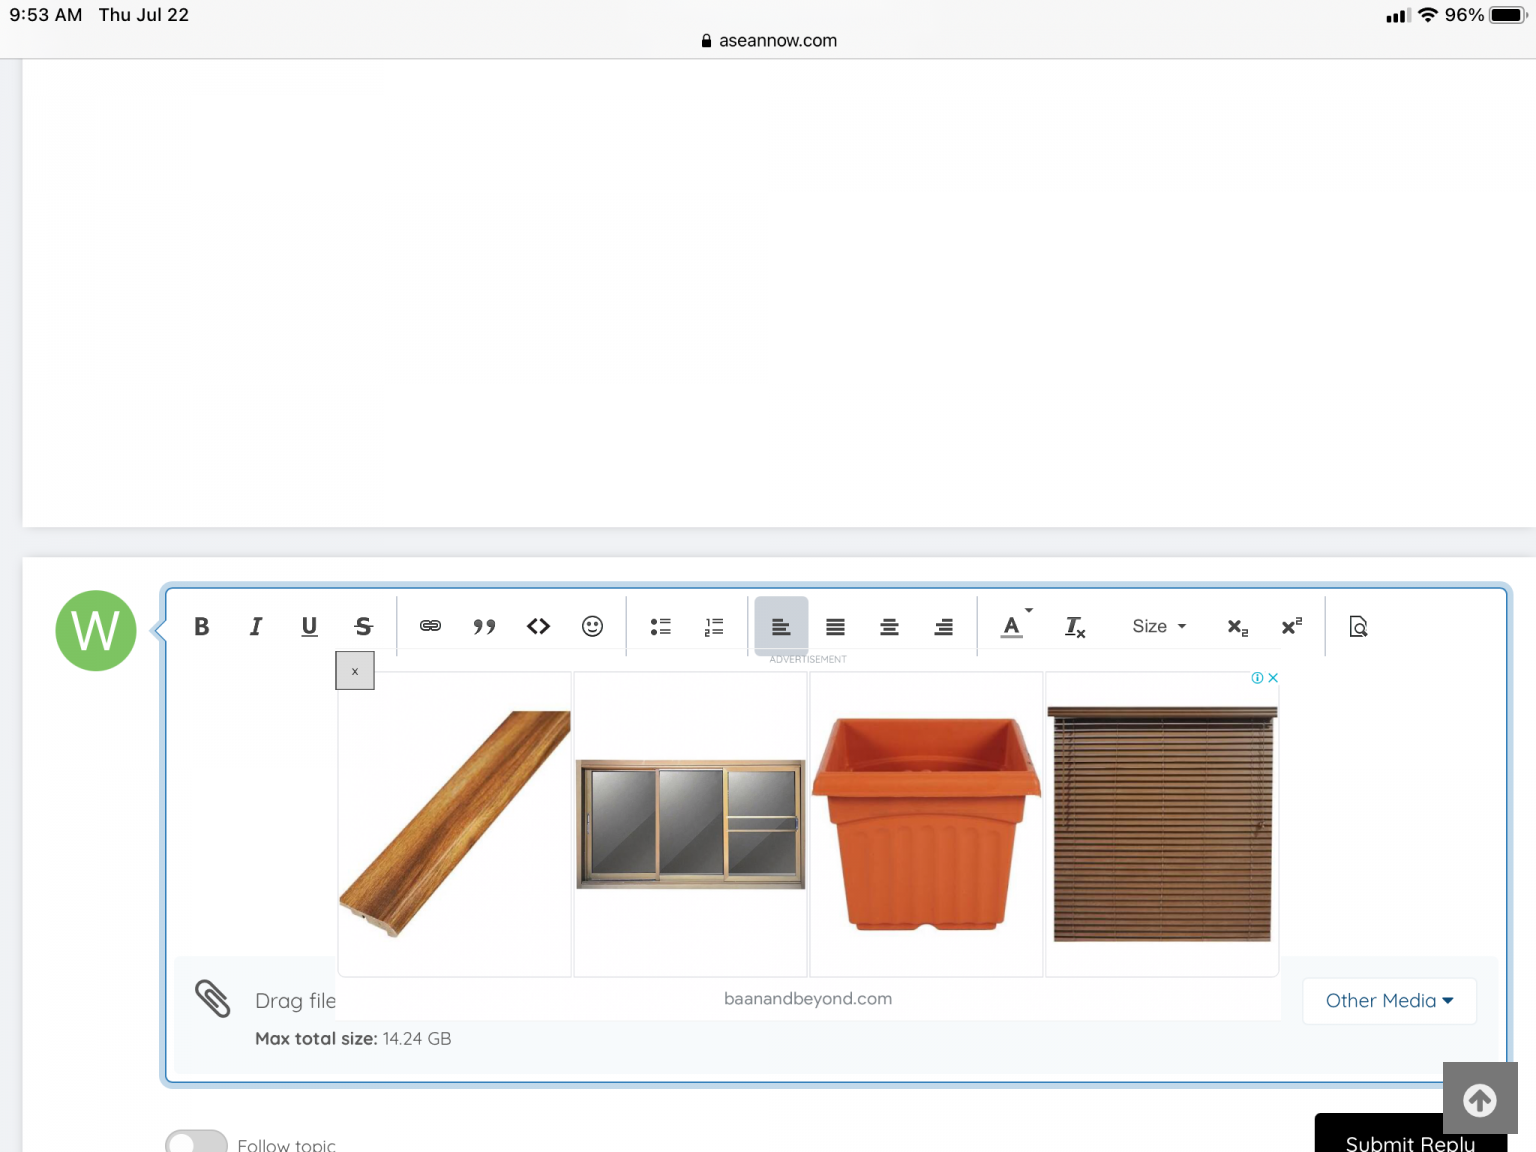Close the advertisement with x button
The image size is (1536, 1152).
coord(355,671)
